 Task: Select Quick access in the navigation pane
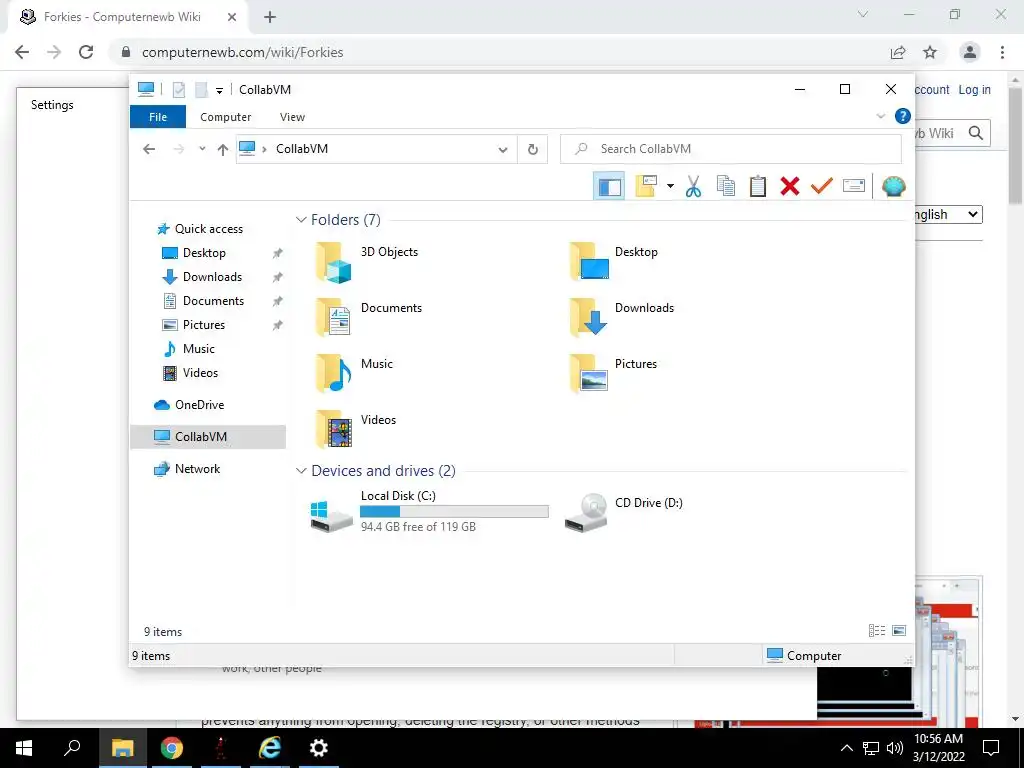point(208,229)
